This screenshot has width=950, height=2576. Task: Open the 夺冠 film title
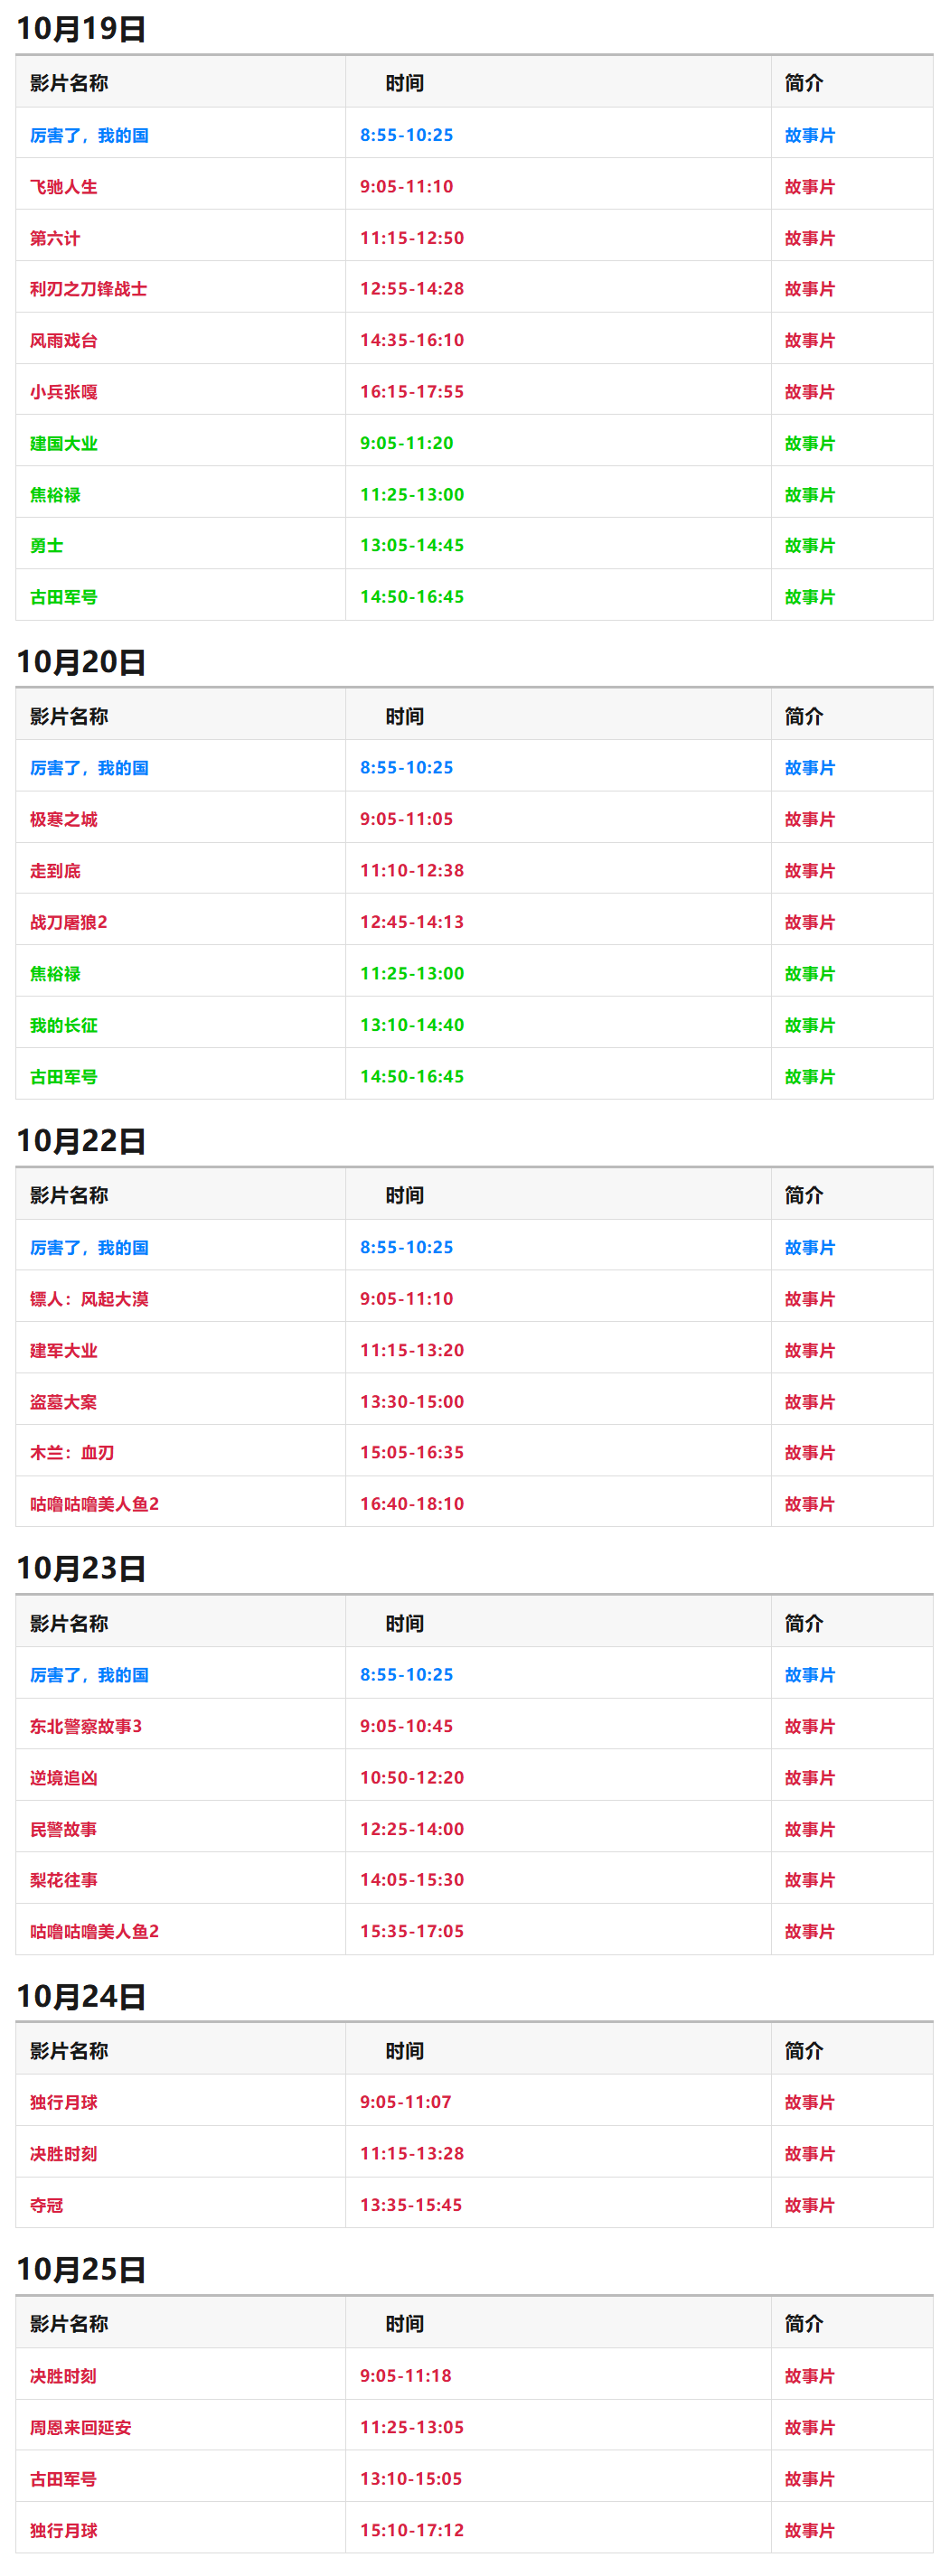click(x=47, y=2205)
